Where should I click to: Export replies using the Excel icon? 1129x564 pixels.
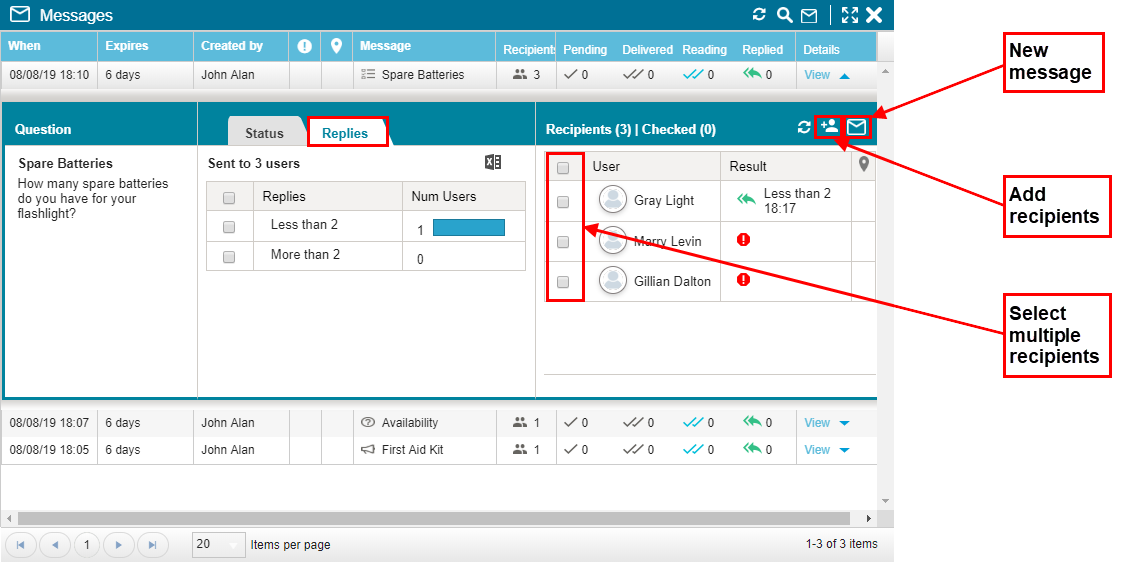pos(492,163)
